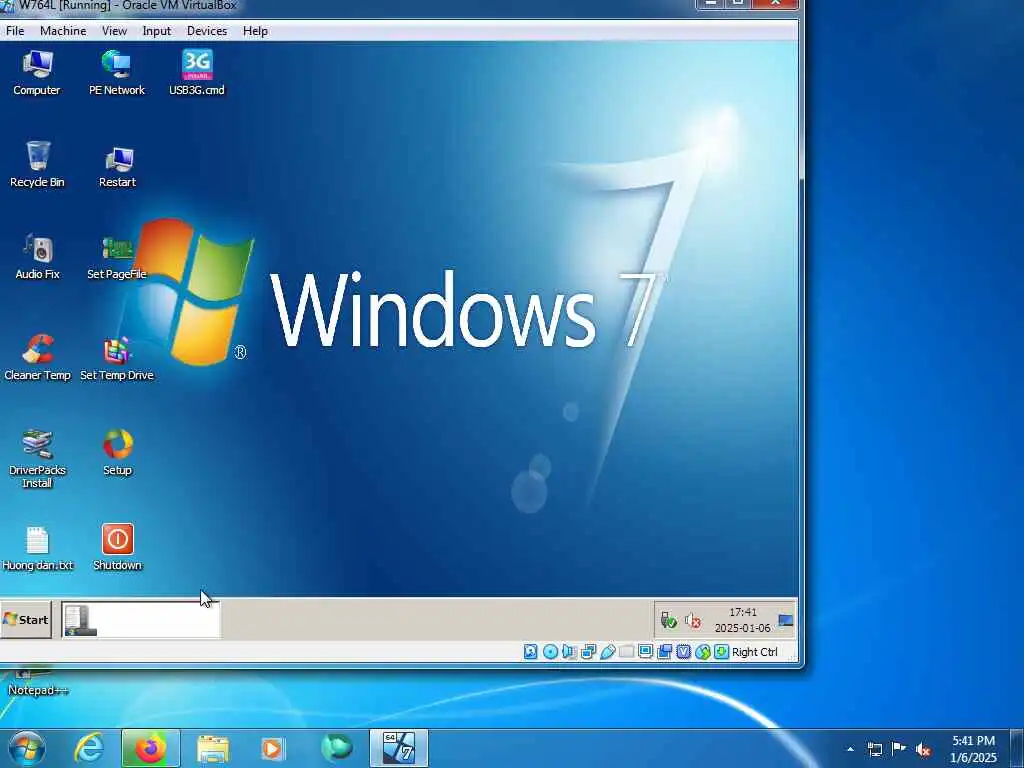1024x768 pixels.
Task: Click the VirtualBox USB devices indicator
Action: pyautogui.click(x=607, y=652)
